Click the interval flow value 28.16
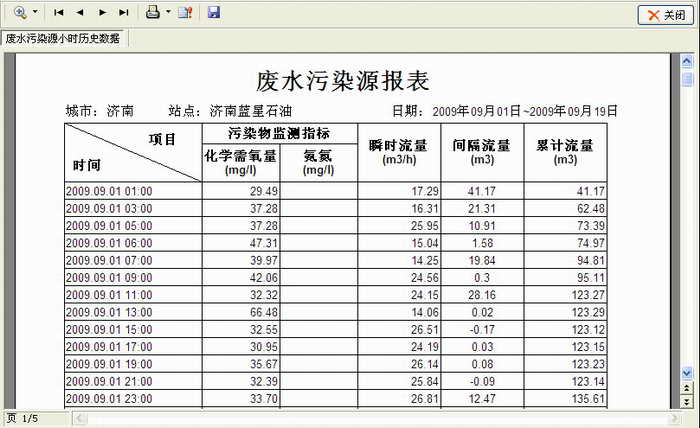700x428 pixels. (482, 295)
